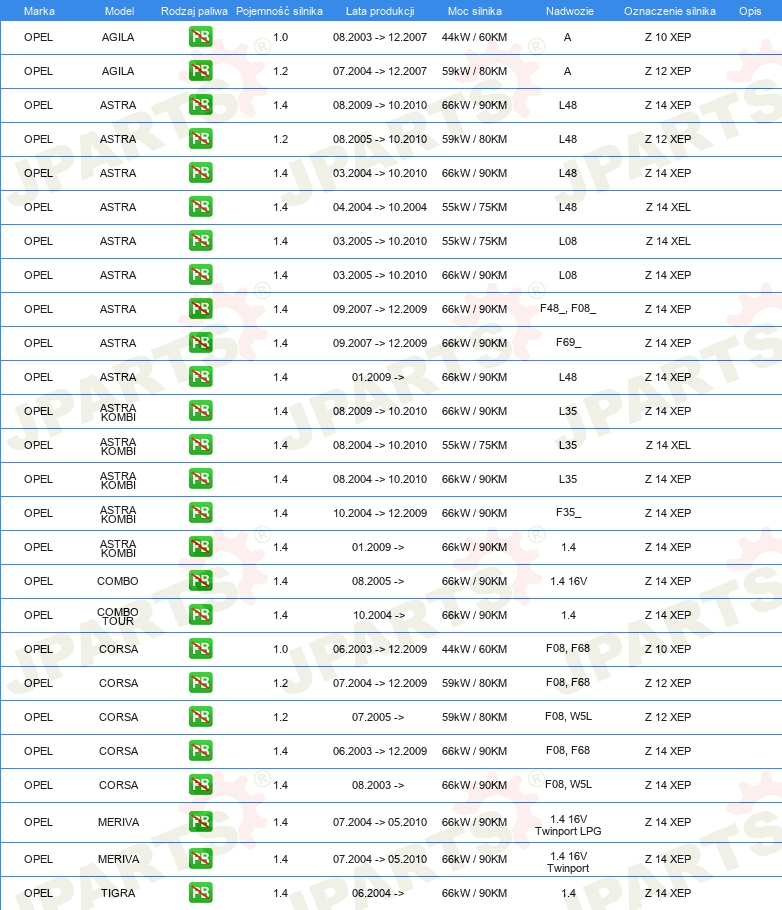Click the start date 07.2005 -> in CORSA row
Viewport: 782px width, 910px height.
[378, 717]
